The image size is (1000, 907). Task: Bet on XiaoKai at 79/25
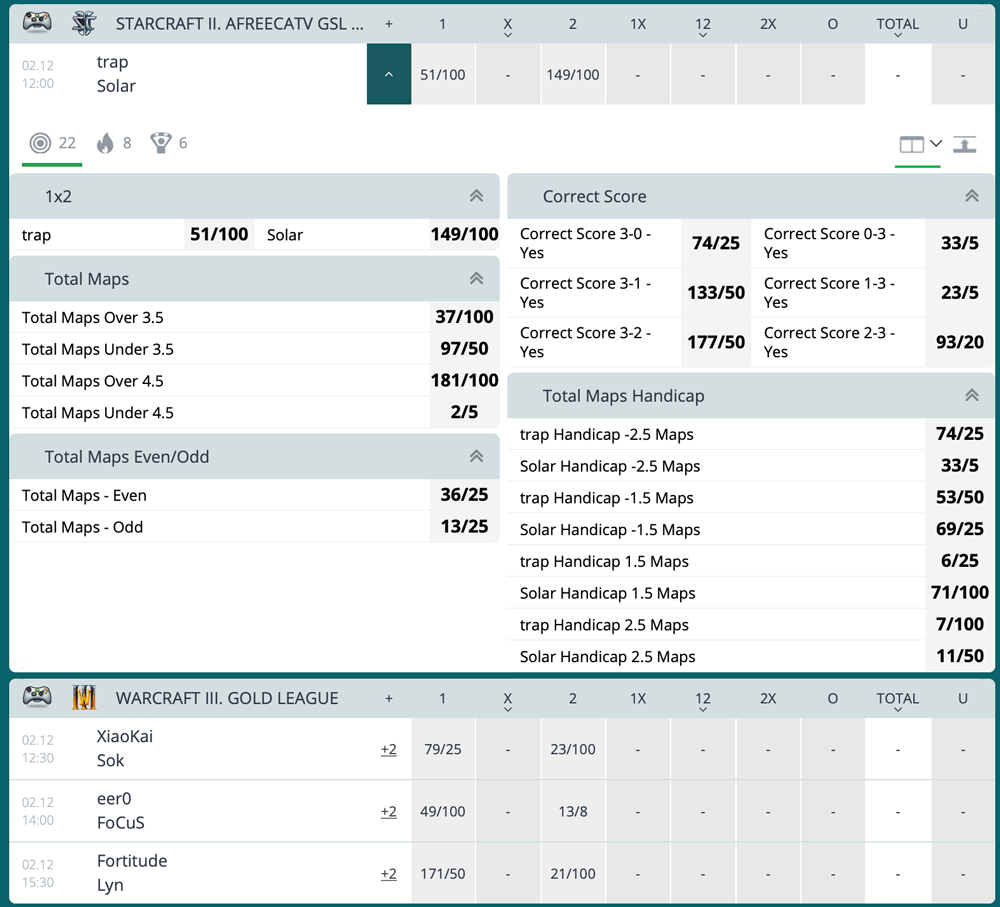pyautogui.click(x=443, y=749)
